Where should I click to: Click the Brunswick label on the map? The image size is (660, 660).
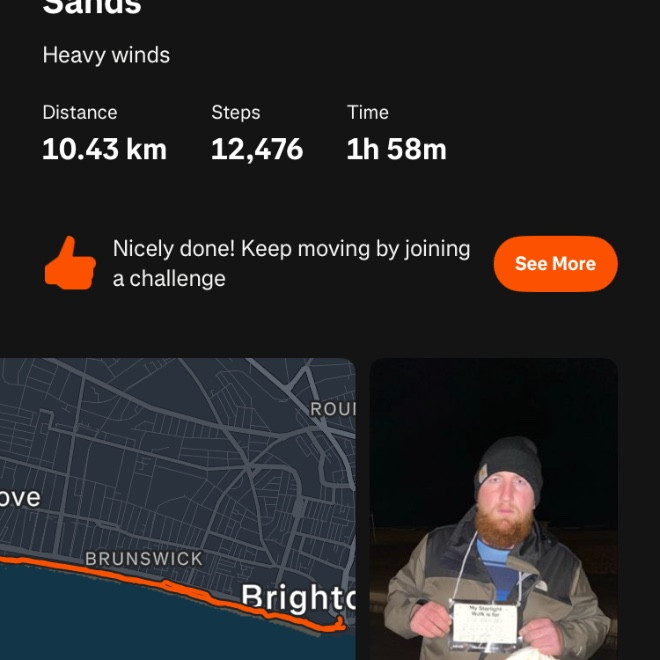point(144,559)
